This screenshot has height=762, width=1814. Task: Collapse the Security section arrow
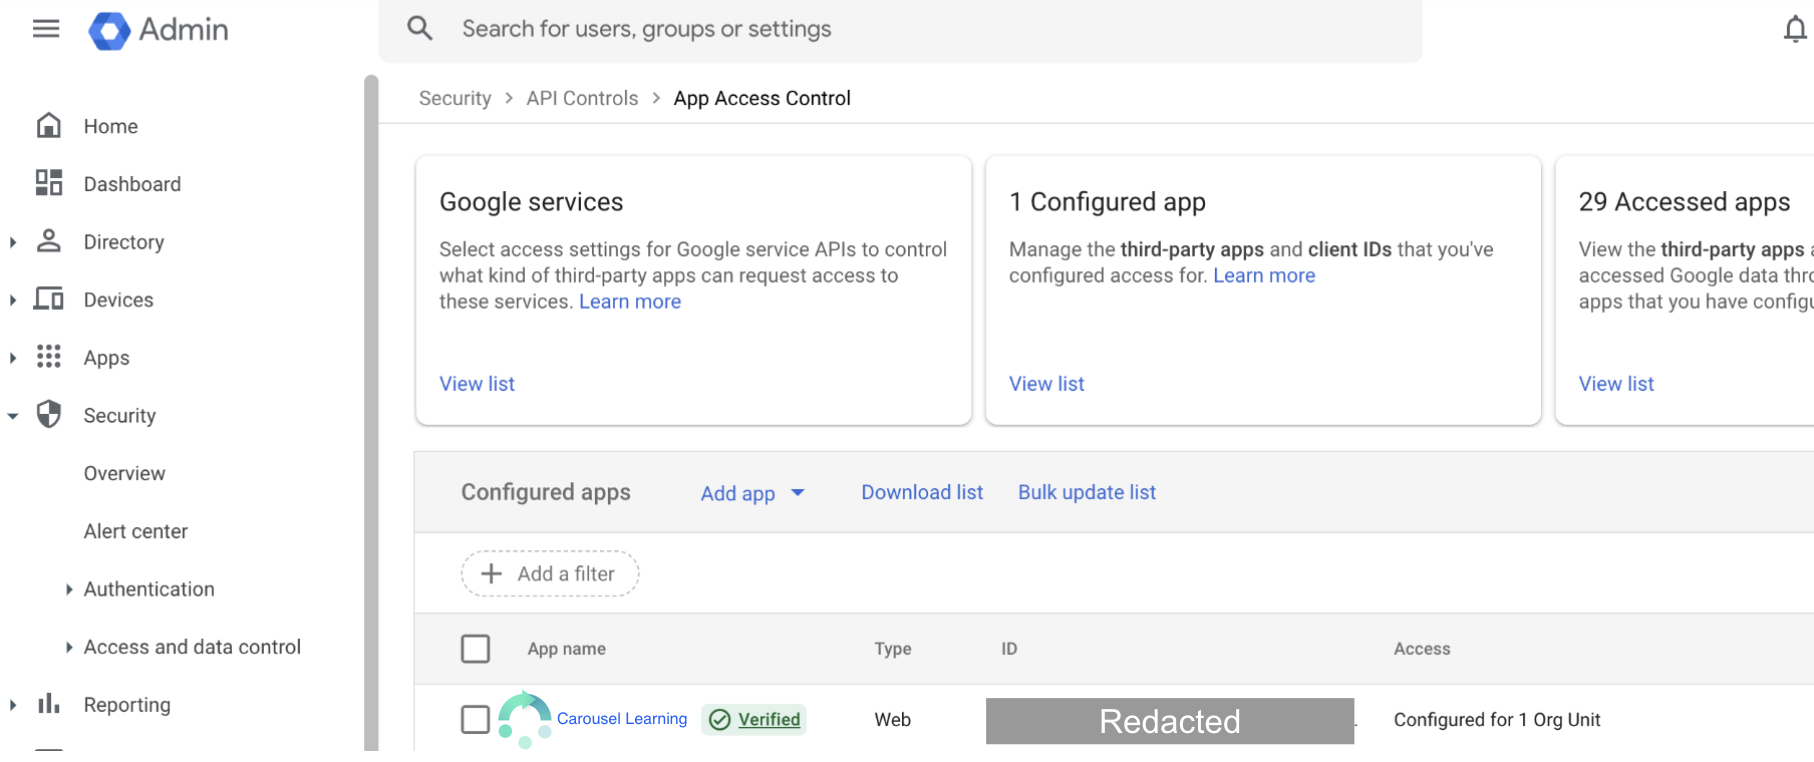tap(13, 416)
